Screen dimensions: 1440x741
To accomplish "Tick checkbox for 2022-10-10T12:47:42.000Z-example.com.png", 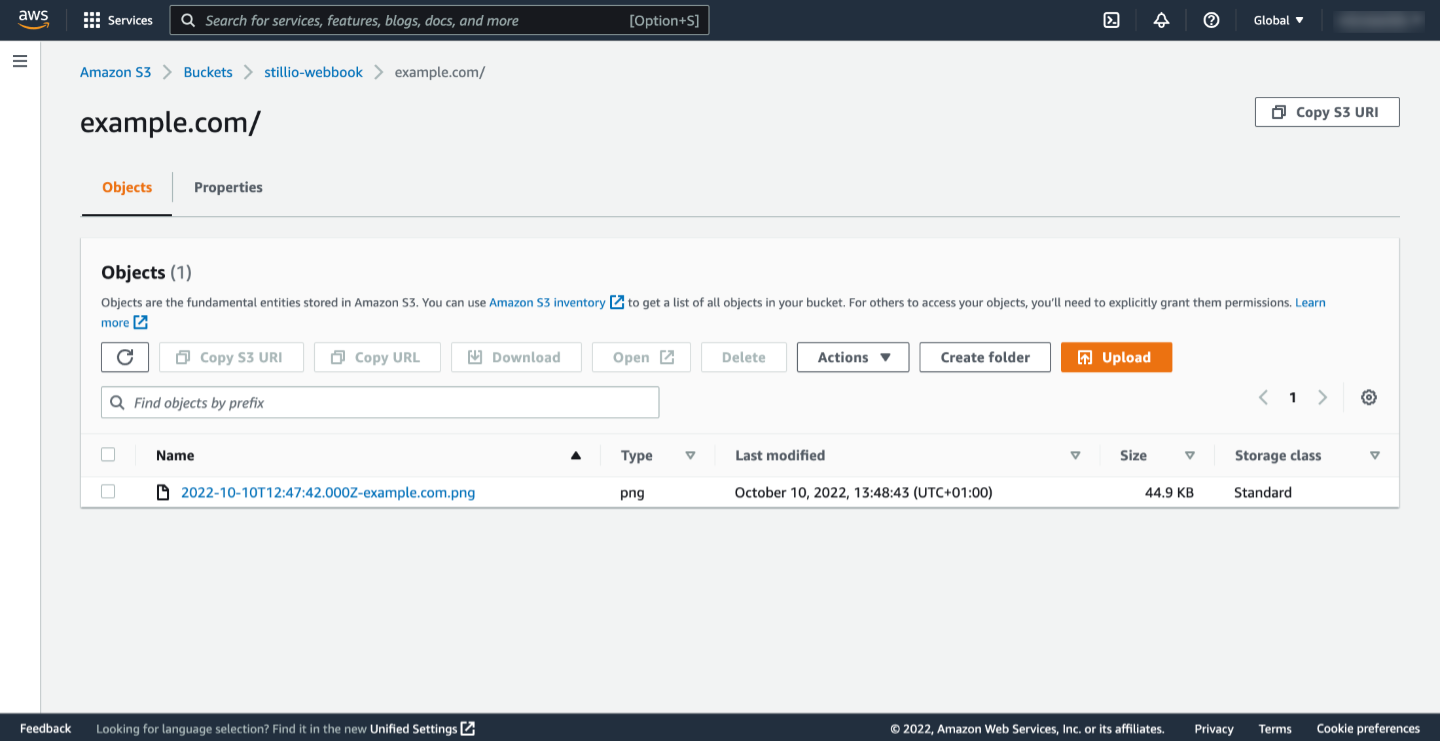I will click(108, 491).
